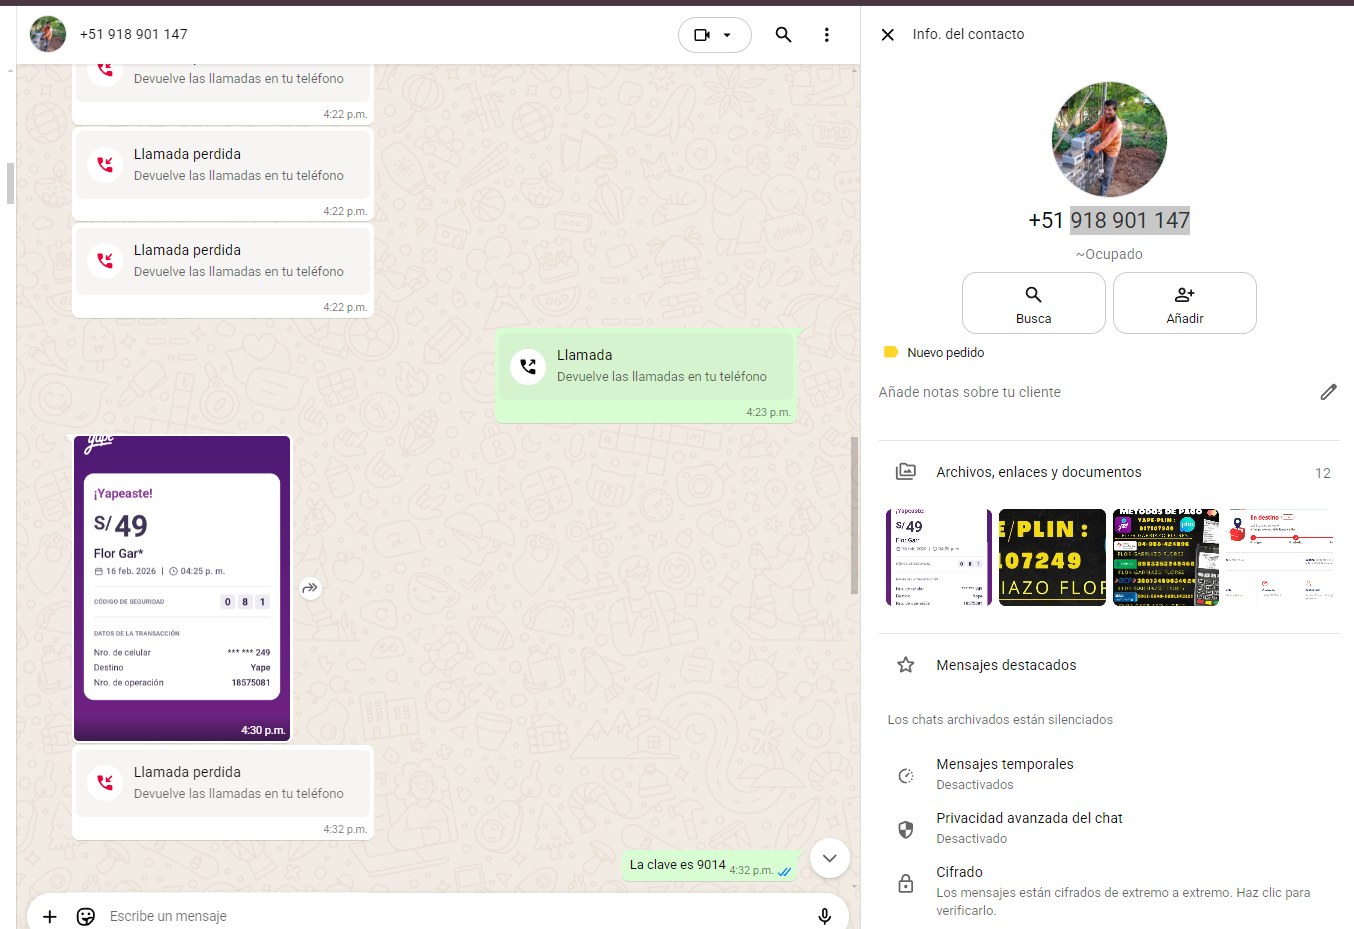The height and width of the screenshot is (929, 1354).
Task: Open Archivos, enlaces y documentos
Action: click(1038, 472)
